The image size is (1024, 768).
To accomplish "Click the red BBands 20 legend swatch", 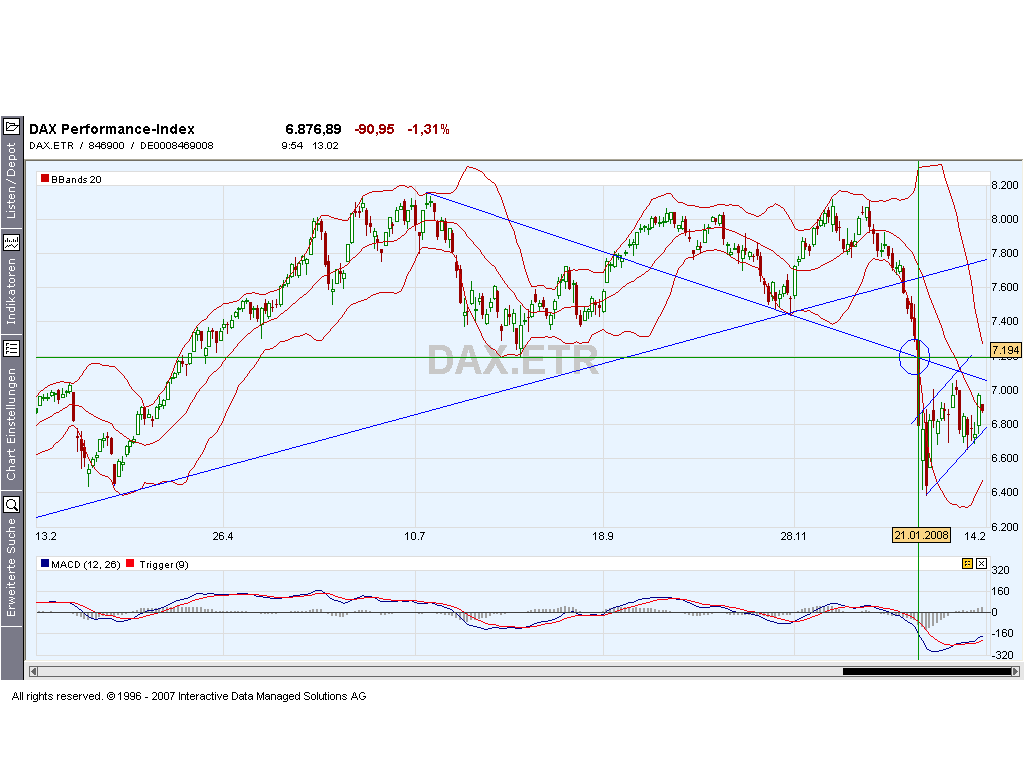I will click(x=44, y=178).
